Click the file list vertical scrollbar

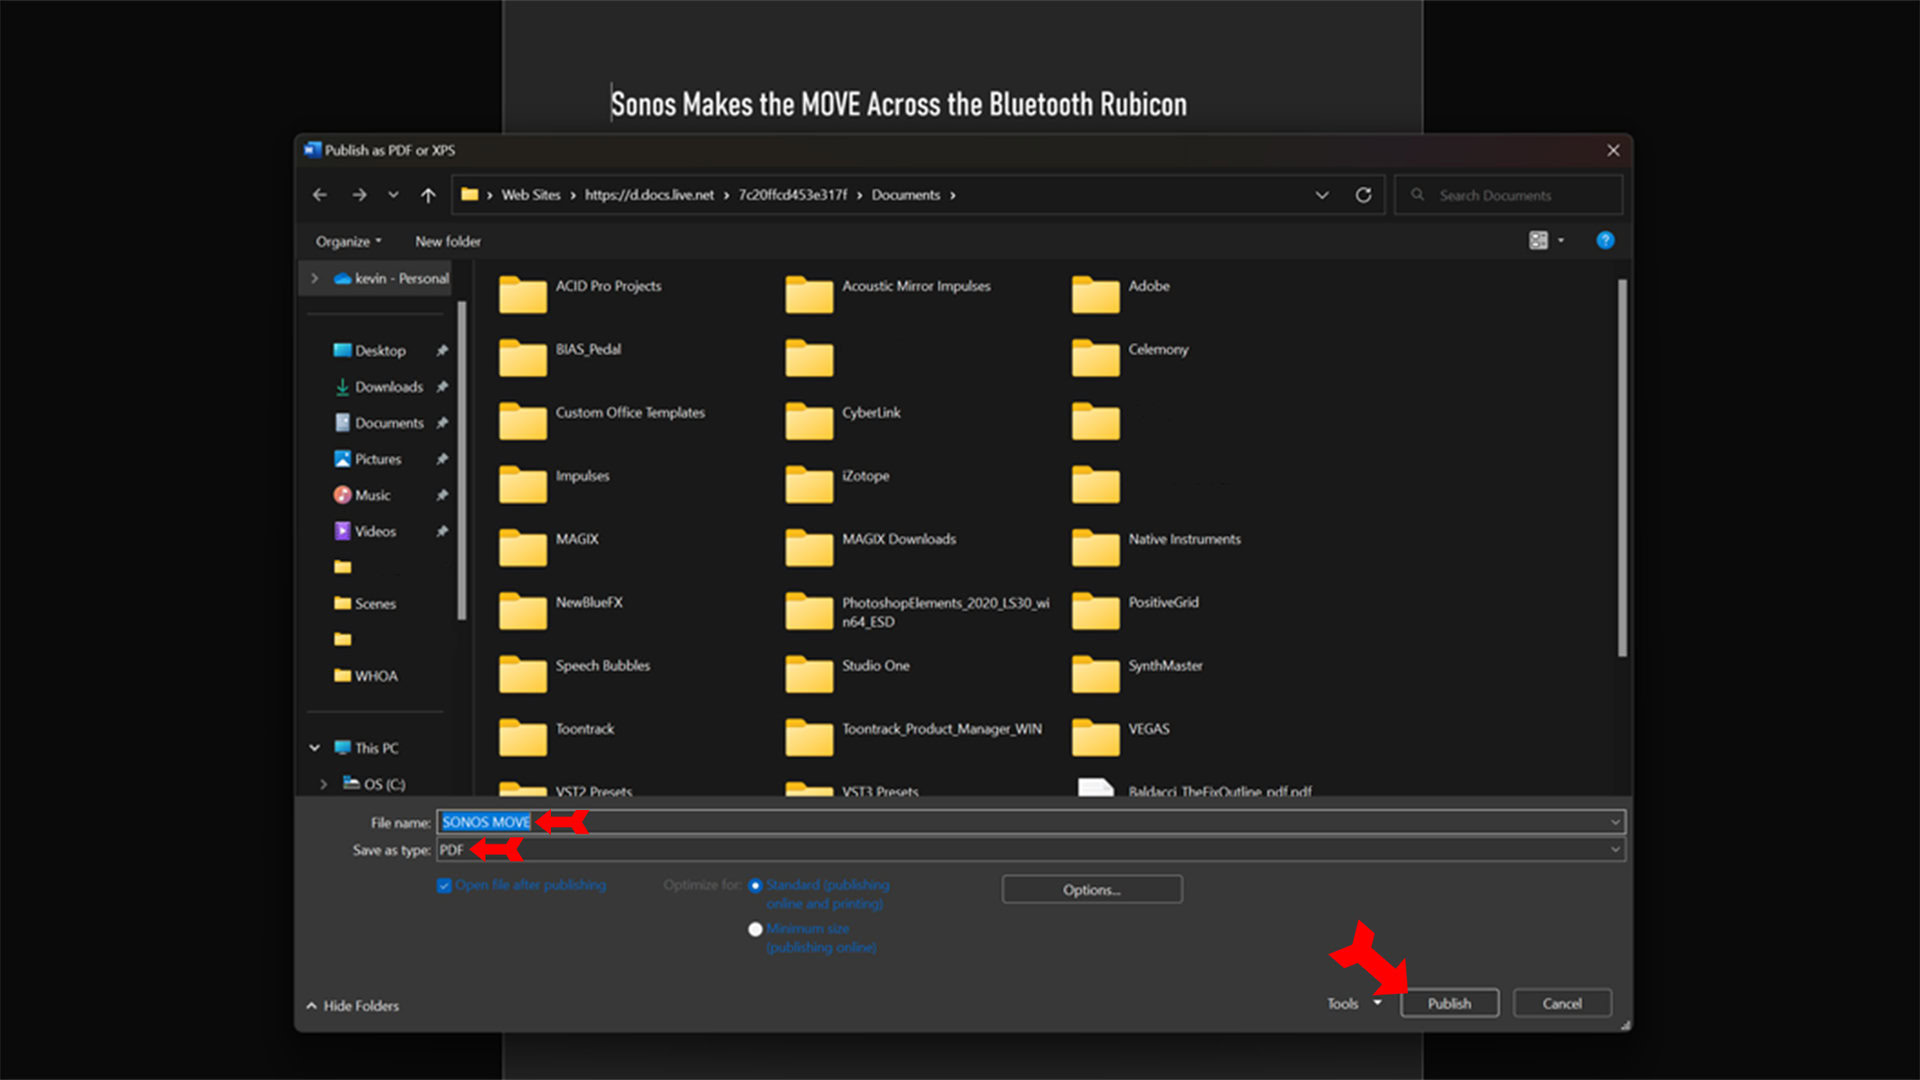(1621, 470)
